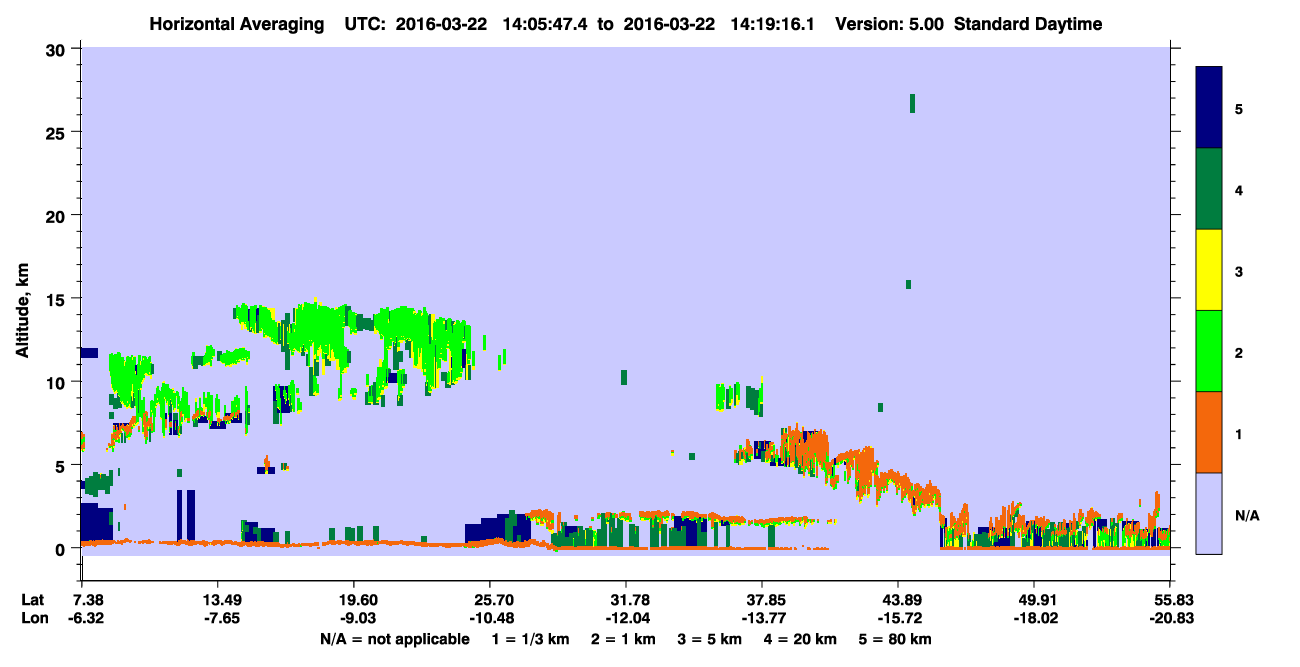This screenshot has height=667, width=1300.
Task: Click the altitude tick label '20'
Action: 57,215
